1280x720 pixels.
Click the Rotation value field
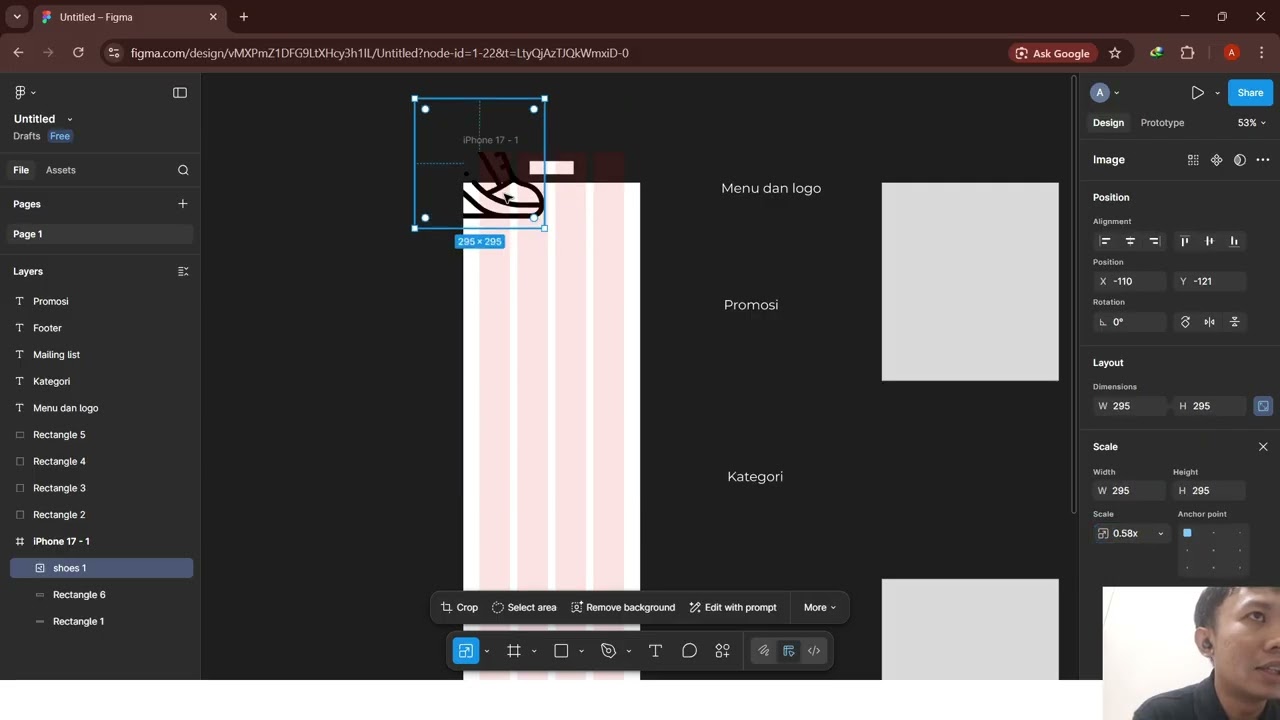pyautogui.click(x=1130, y=322)
